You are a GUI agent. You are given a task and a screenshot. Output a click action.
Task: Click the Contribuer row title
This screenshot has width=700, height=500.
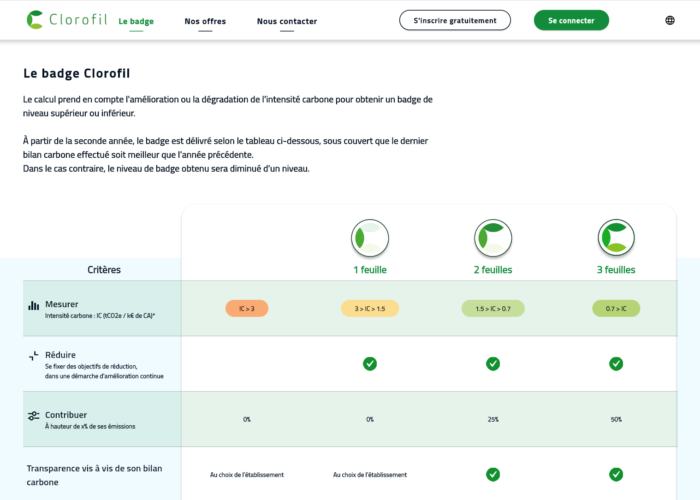[x=66, y=415]
